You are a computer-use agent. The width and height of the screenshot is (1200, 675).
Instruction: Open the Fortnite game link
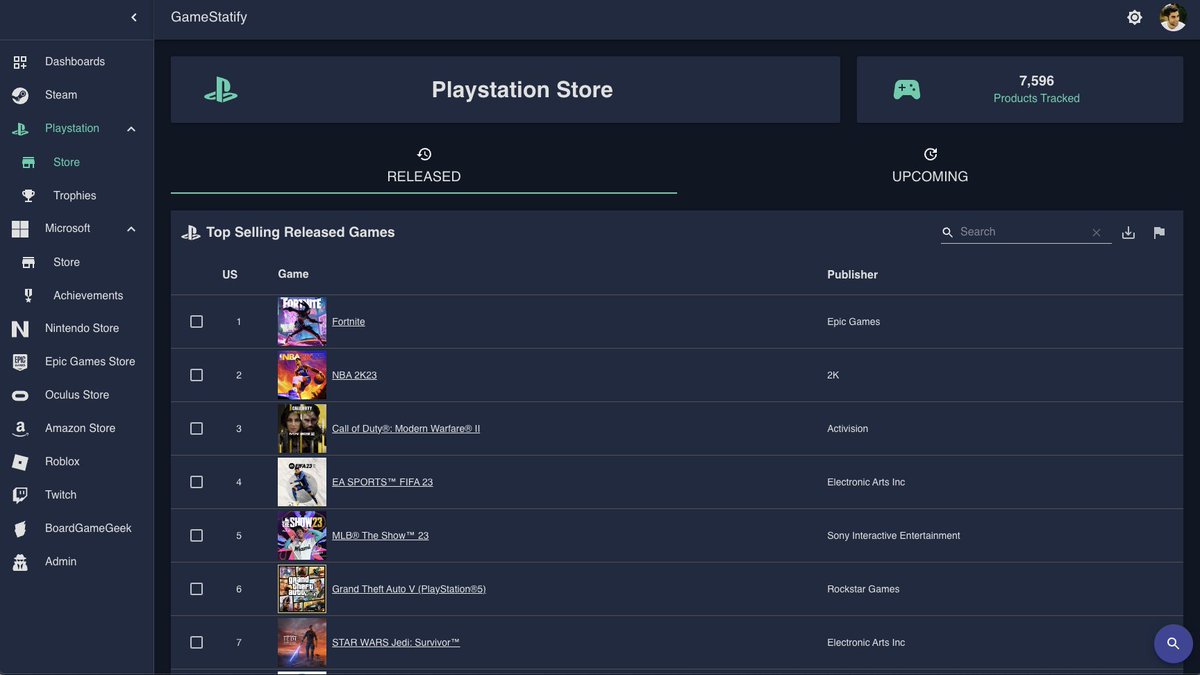348,322
